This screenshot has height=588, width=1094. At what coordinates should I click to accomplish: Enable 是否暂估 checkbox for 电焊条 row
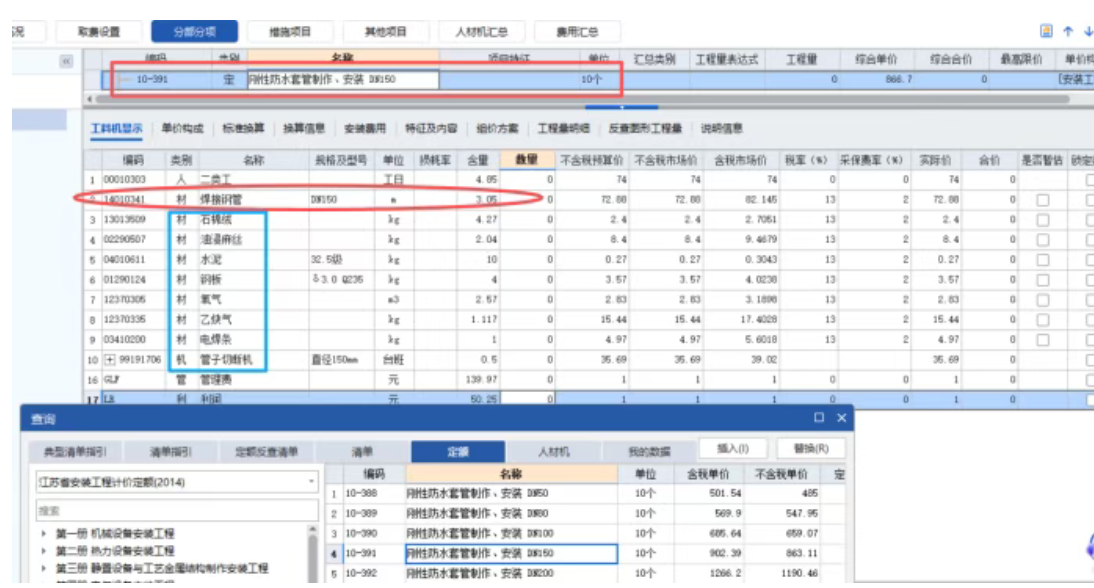pyautogui.click(x=1042, y=340)
